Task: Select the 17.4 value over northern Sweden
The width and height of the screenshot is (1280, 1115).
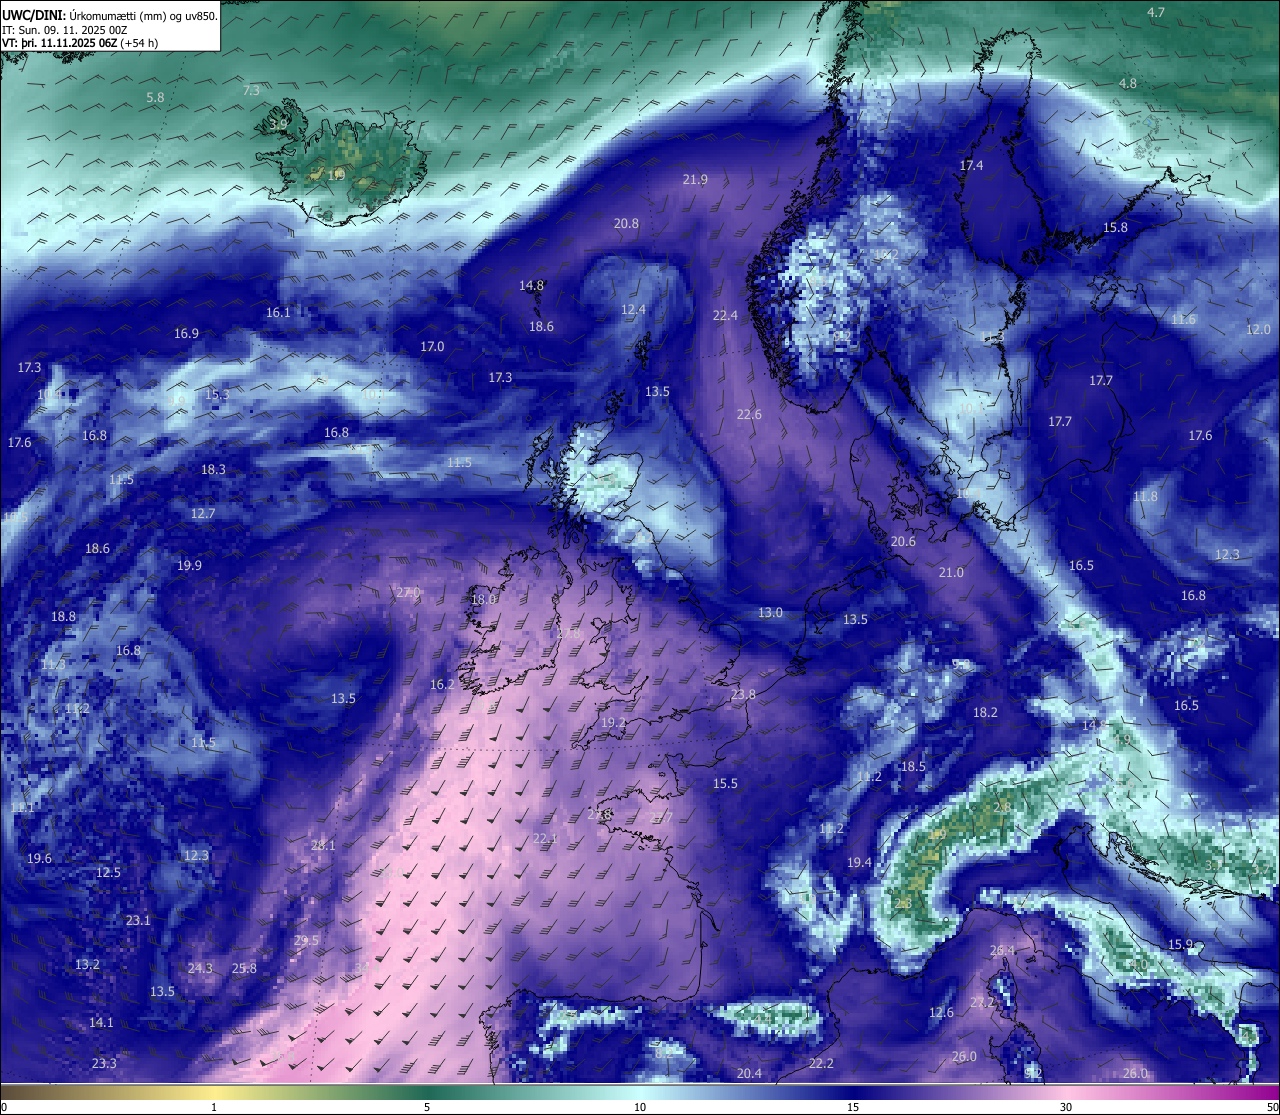Action: tap(971, 166)
